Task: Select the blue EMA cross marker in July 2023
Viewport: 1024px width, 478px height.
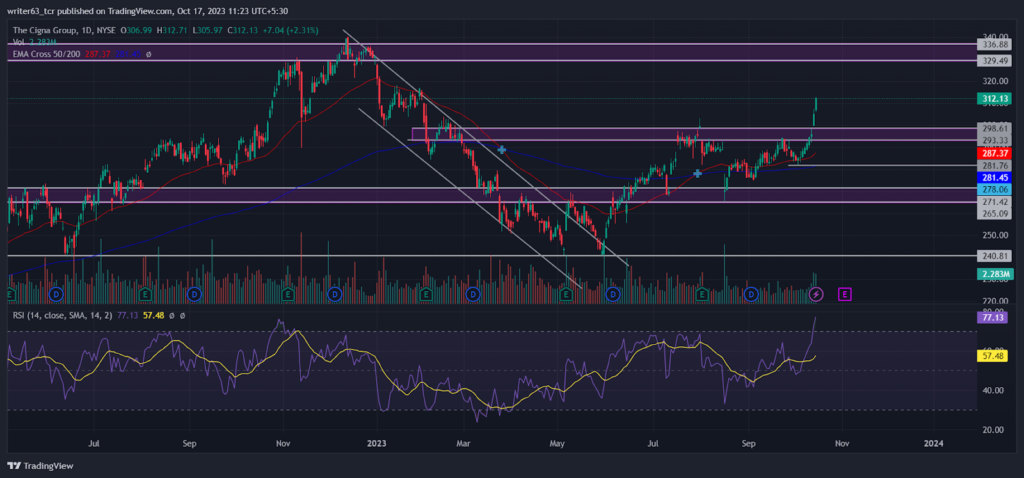Action: [x=697, y=173]
